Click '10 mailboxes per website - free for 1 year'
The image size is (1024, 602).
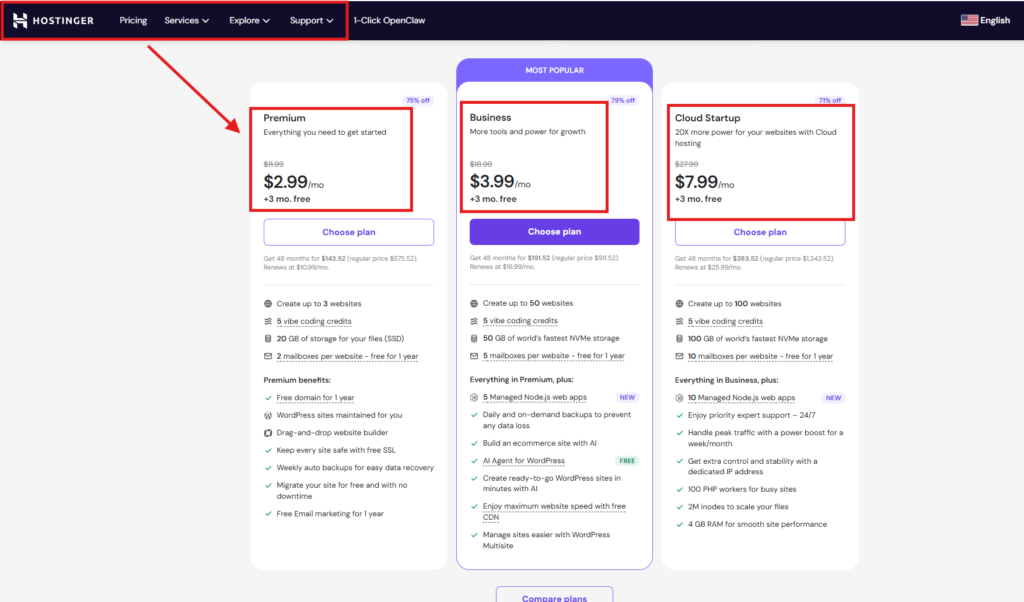click(x=760, y=356)
